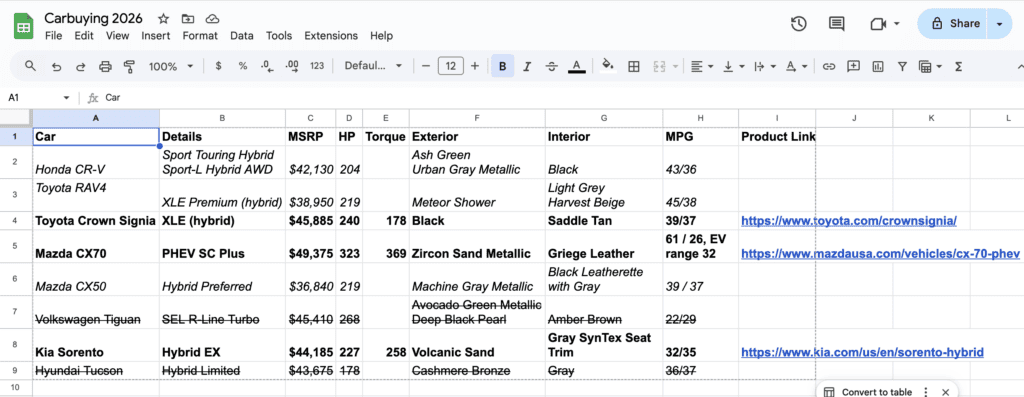Open the zoom 100% dropdown
Screen dimensions: 1024x397
tap(170, 66)
